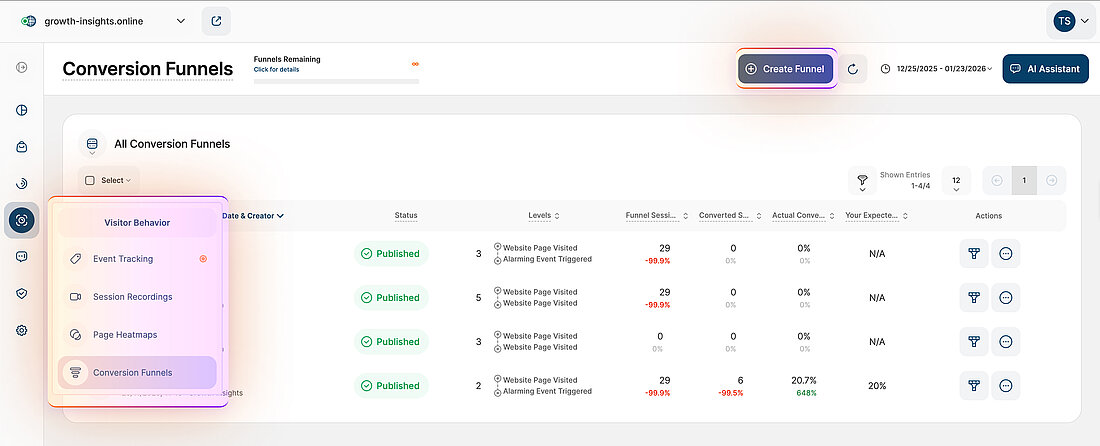Sort by Levels column
The height and width of the screenshot is (446, 1100).
click(x=544, y=216)
